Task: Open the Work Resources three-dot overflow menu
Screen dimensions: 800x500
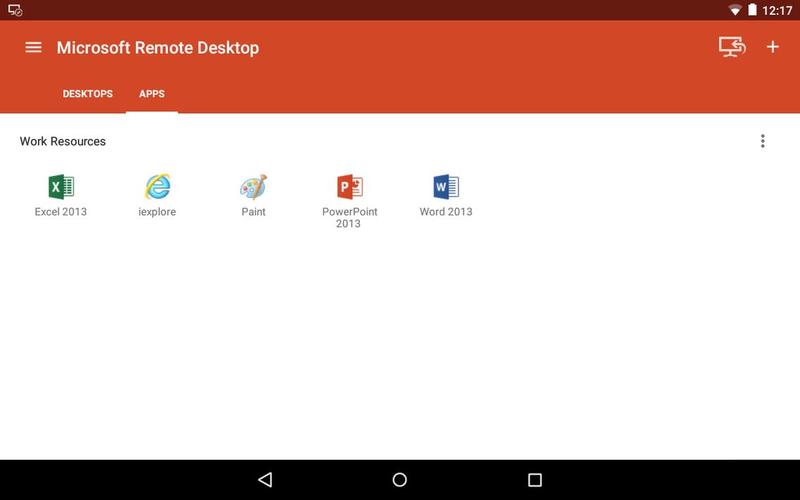Action: pyautogui.click(x=762, y=141)
